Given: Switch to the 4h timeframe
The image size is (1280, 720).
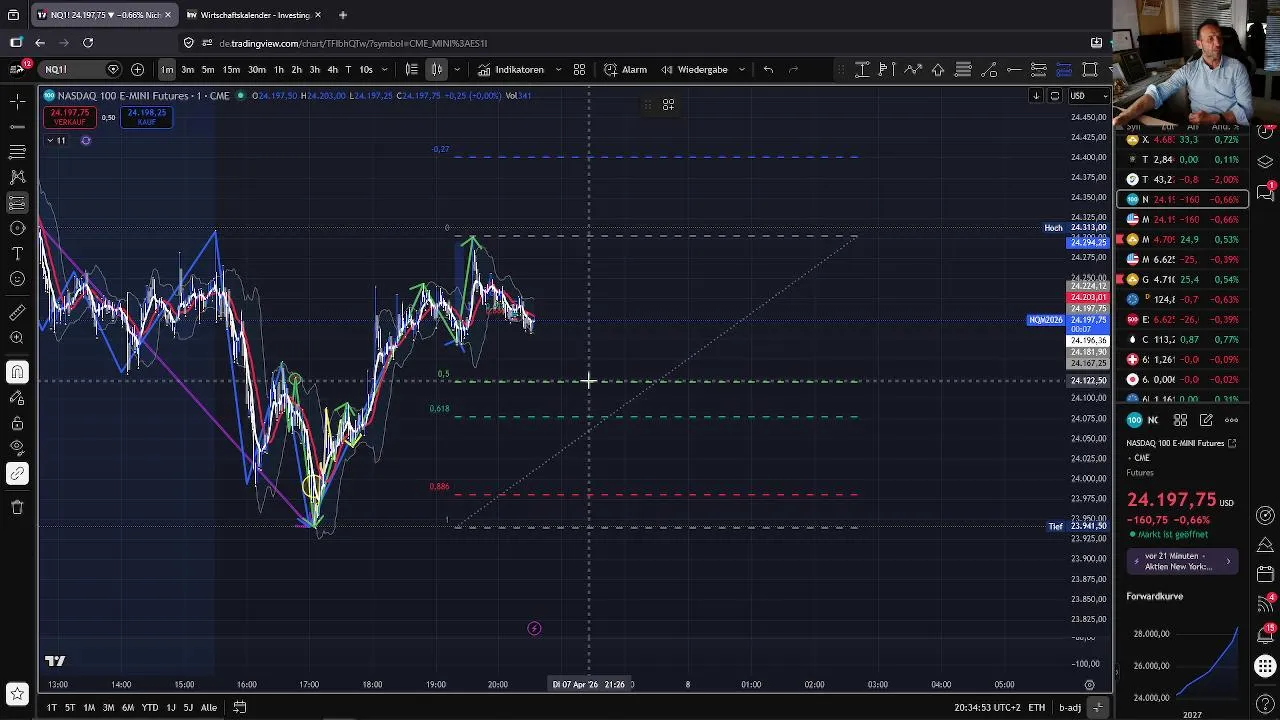Looking at the screenshot, I should (332, 69).
